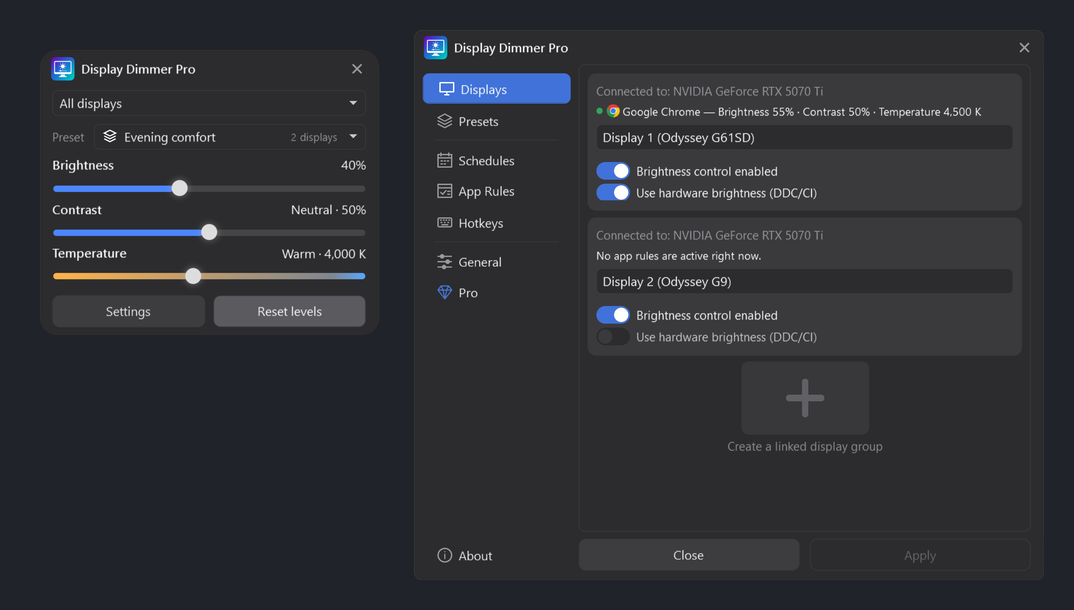Click the Neutral · 50% contrast value

pos(328,209)
